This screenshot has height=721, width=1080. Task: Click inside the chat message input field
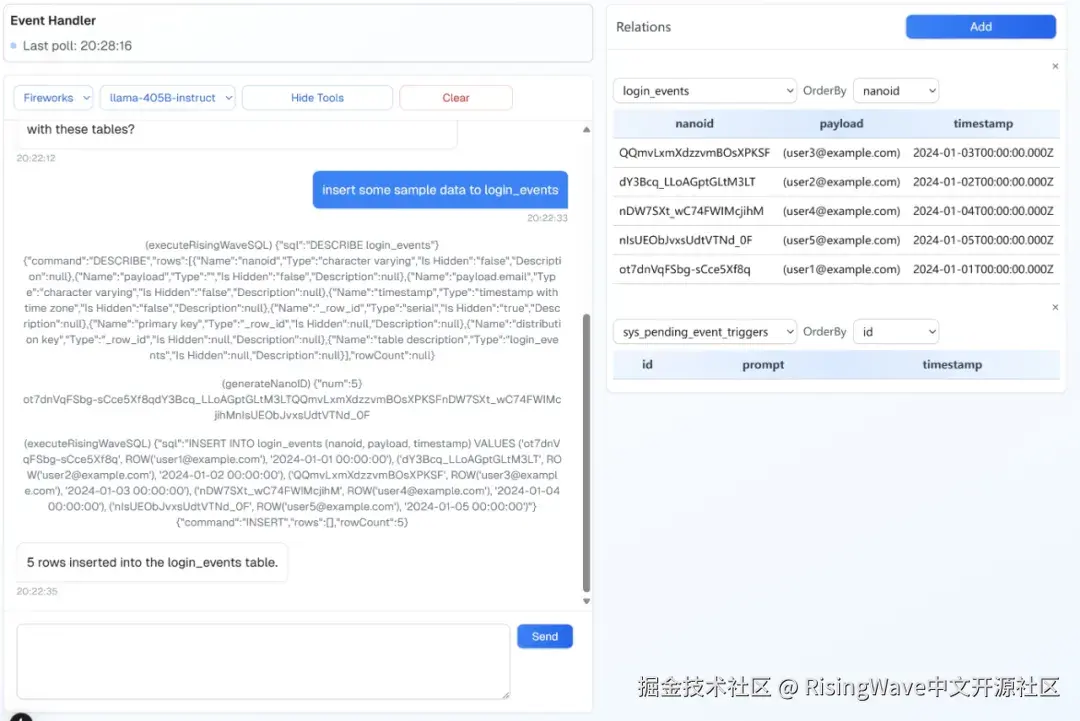coord(262,660)
